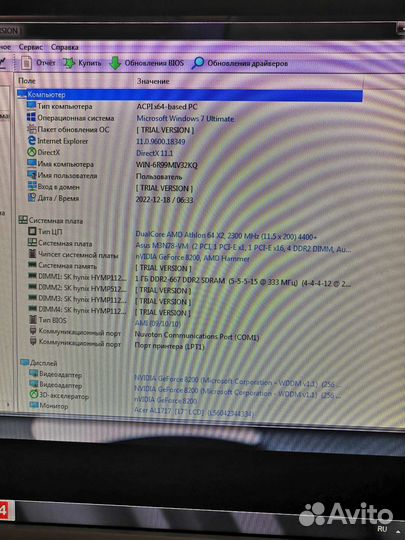
Task: Open the Справка menu
Action: tap(64, 47)
